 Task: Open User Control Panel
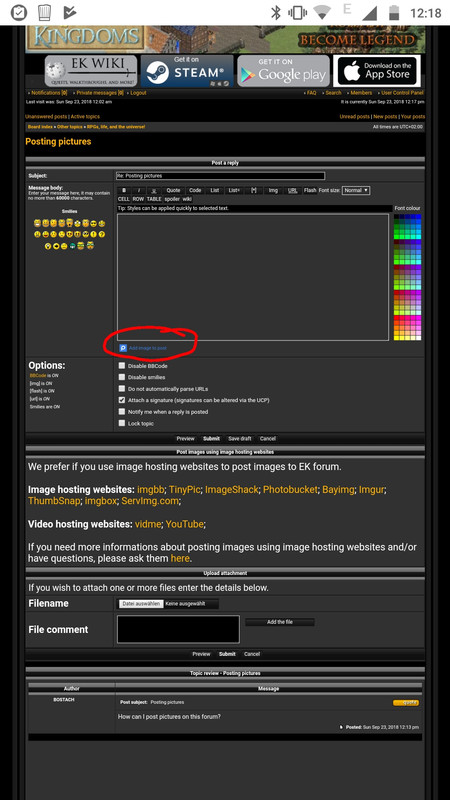click(x=403, y=93)
